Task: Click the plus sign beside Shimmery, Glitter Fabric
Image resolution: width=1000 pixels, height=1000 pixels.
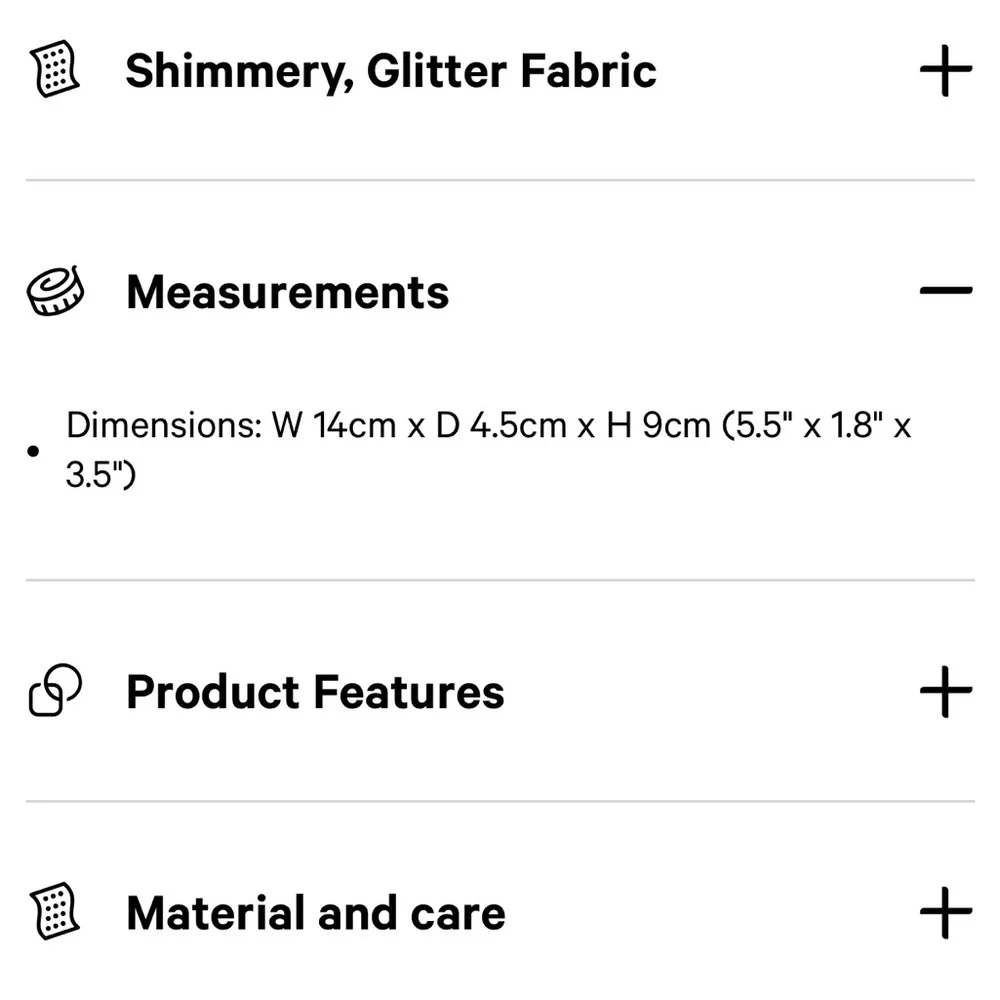Action: click(944, 70)
